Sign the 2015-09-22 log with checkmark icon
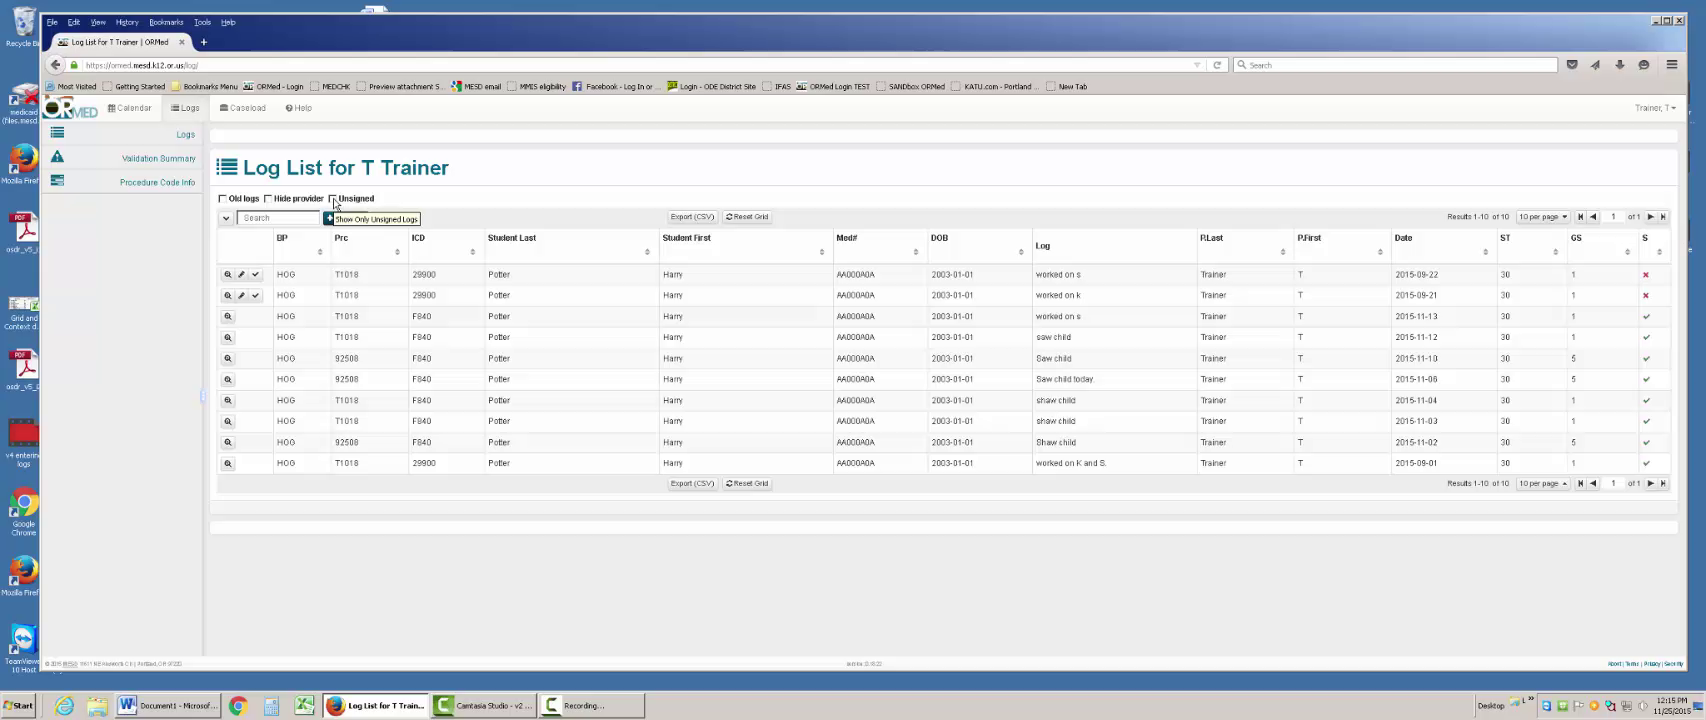 255,274
